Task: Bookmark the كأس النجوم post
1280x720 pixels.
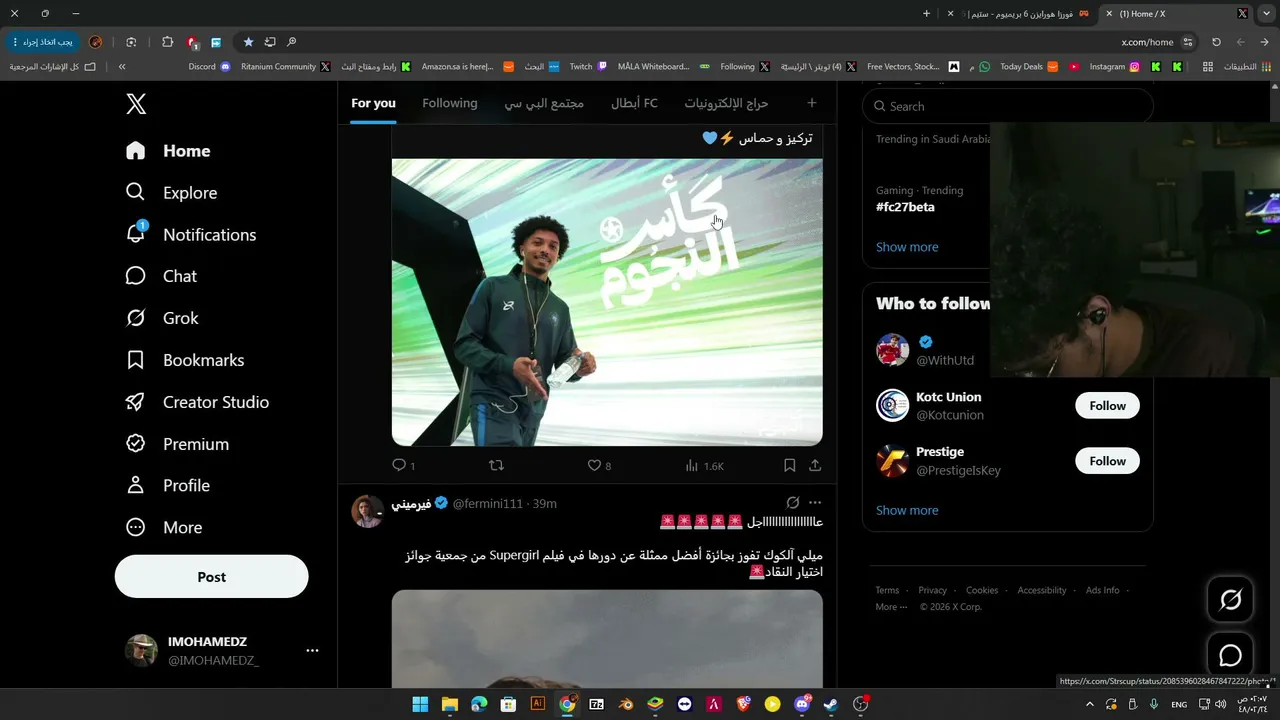Action: [789, 465]
